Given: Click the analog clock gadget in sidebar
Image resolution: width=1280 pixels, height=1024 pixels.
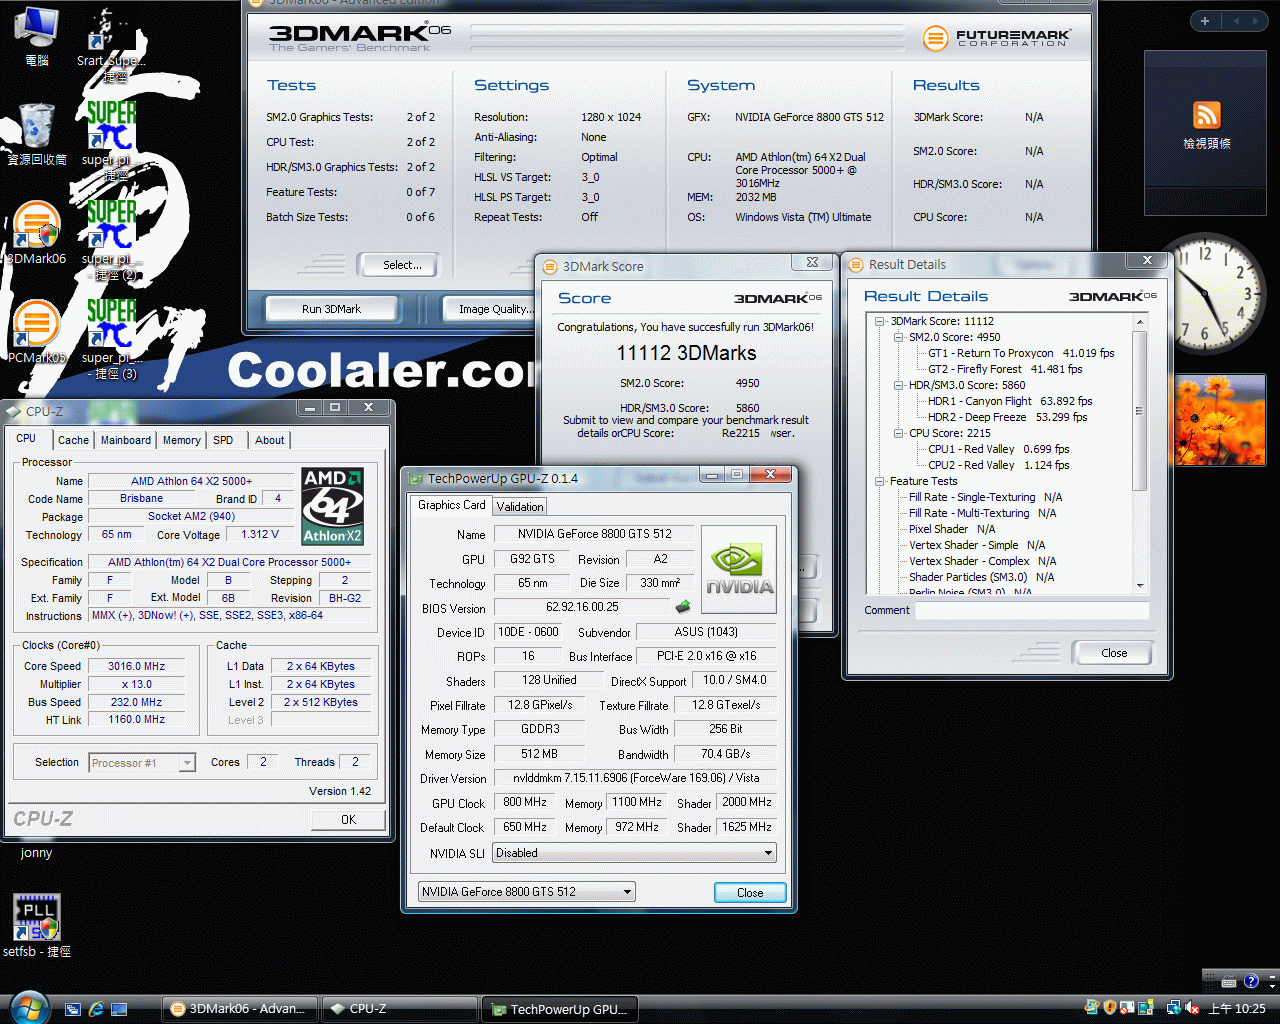Looking at the screenshot, I should point(1206,292).
